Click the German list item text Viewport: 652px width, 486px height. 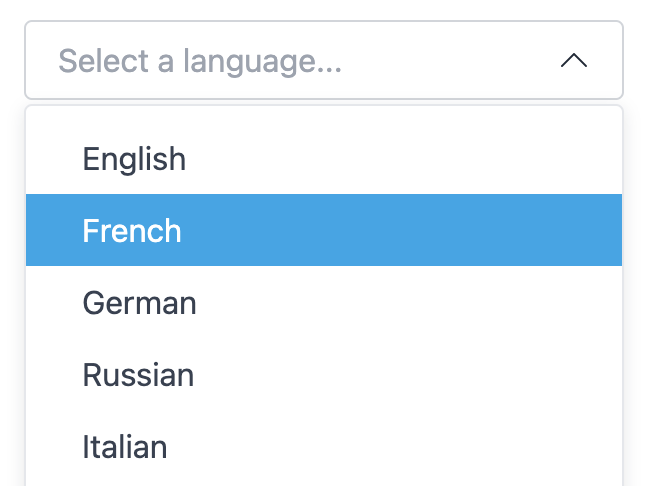coord(139,303)
